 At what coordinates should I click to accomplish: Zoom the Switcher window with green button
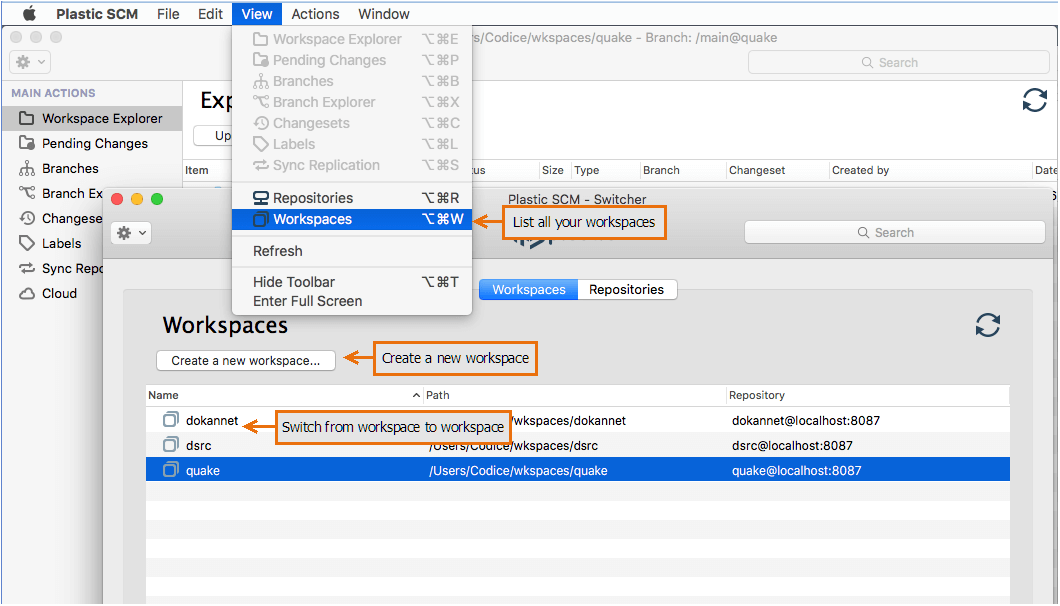[157, 199]
